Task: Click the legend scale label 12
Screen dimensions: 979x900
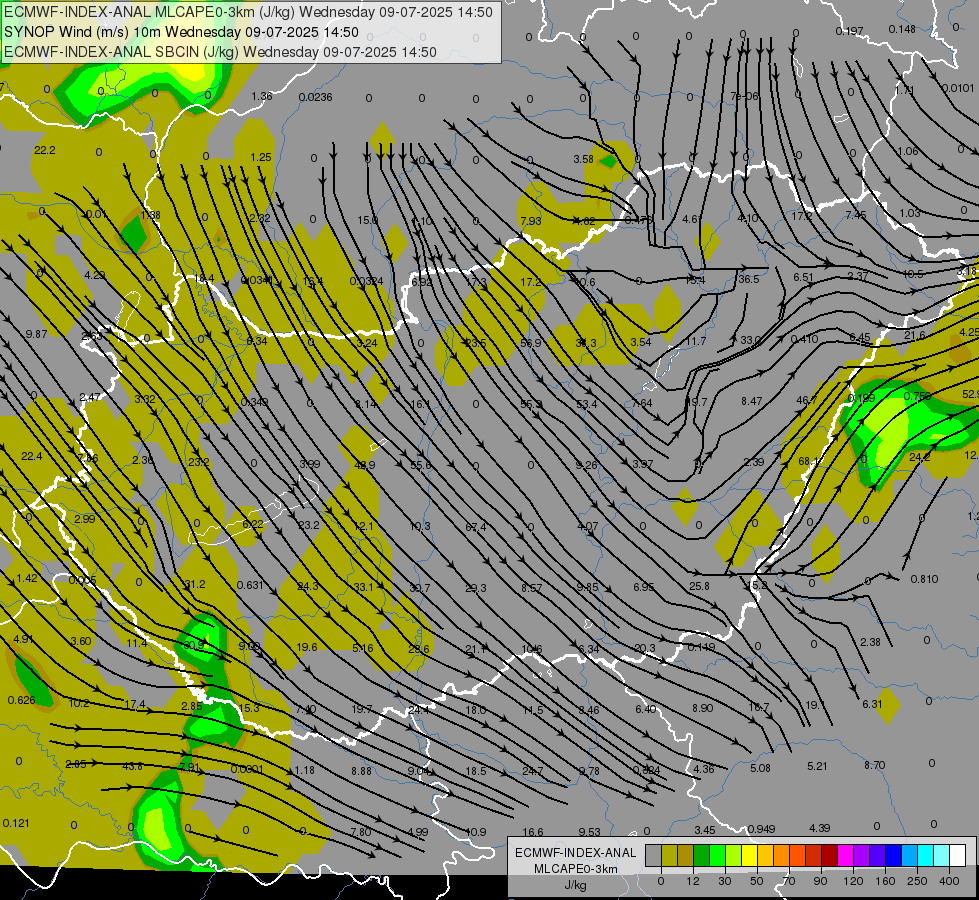Action: (x=692, y=881)
